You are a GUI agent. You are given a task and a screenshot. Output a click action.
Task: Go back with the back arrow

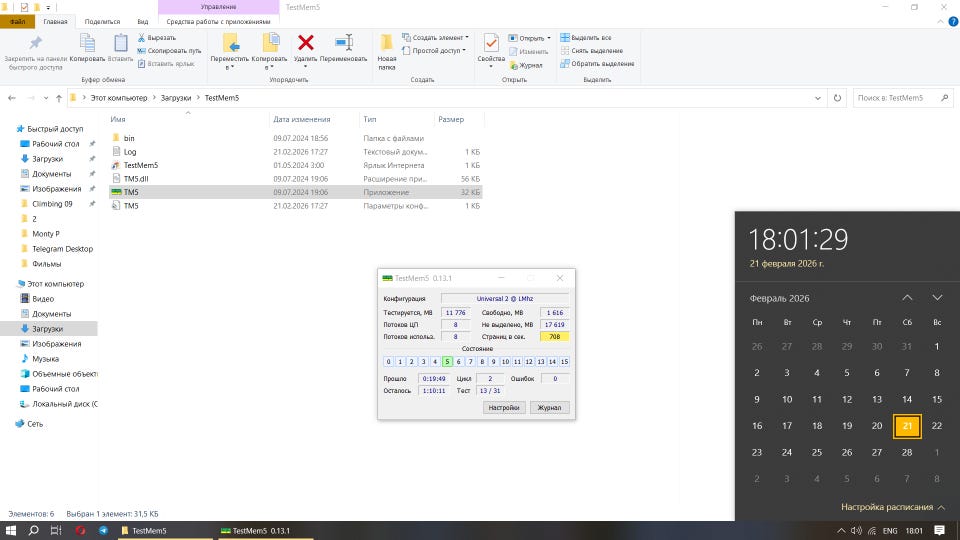[x=12, y=98]
